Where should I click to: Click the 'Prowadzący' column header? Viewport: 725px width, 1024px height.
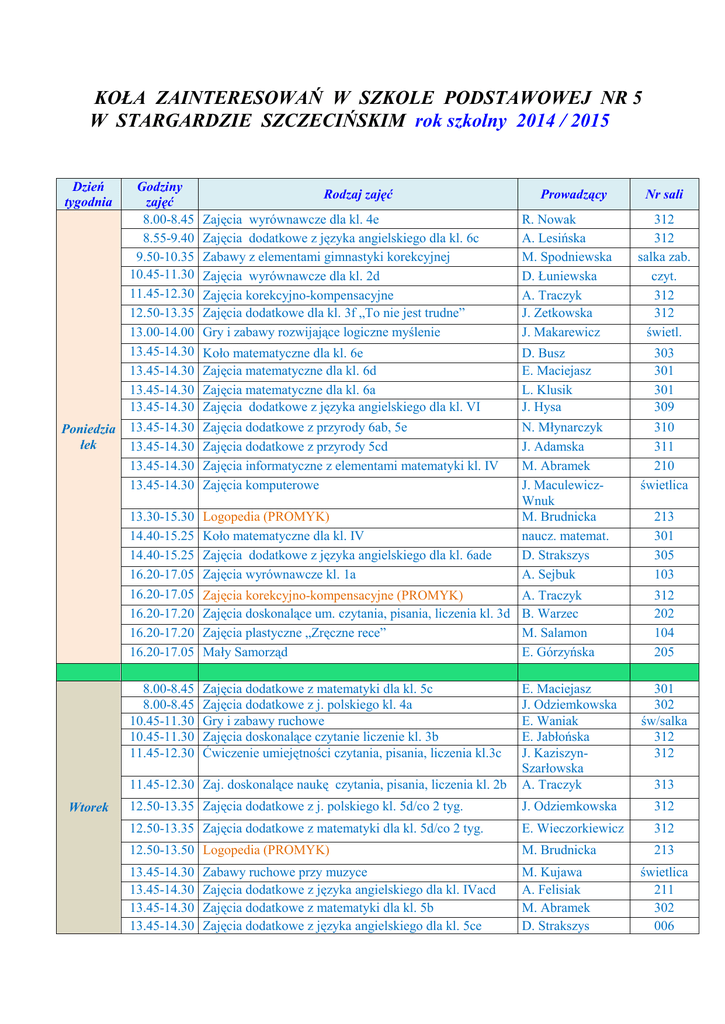point(573,194)
